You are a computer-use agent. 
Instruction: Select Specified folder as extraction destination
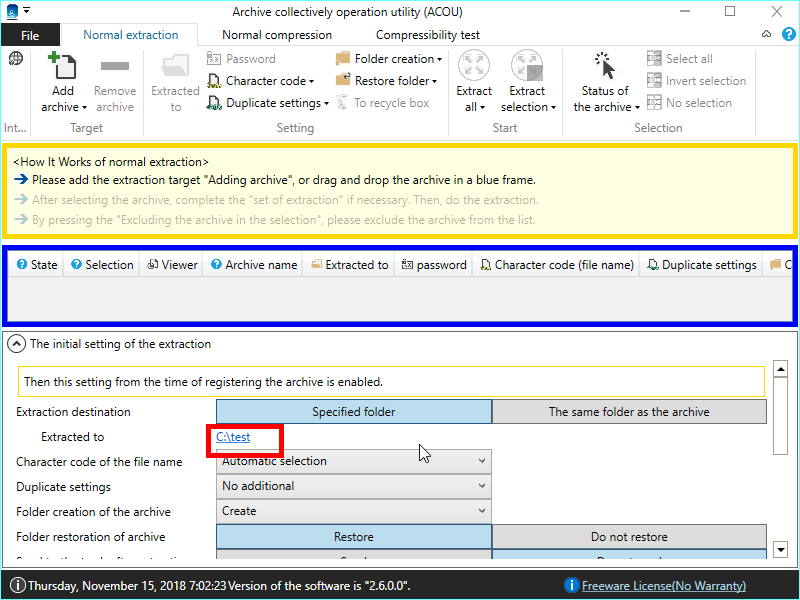click(354, 411)
